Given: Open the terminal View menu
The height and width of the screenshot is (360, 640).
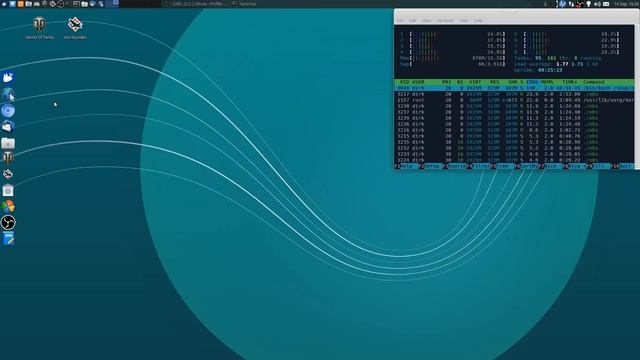Looking at the screenshot, I should coord(427,20).
